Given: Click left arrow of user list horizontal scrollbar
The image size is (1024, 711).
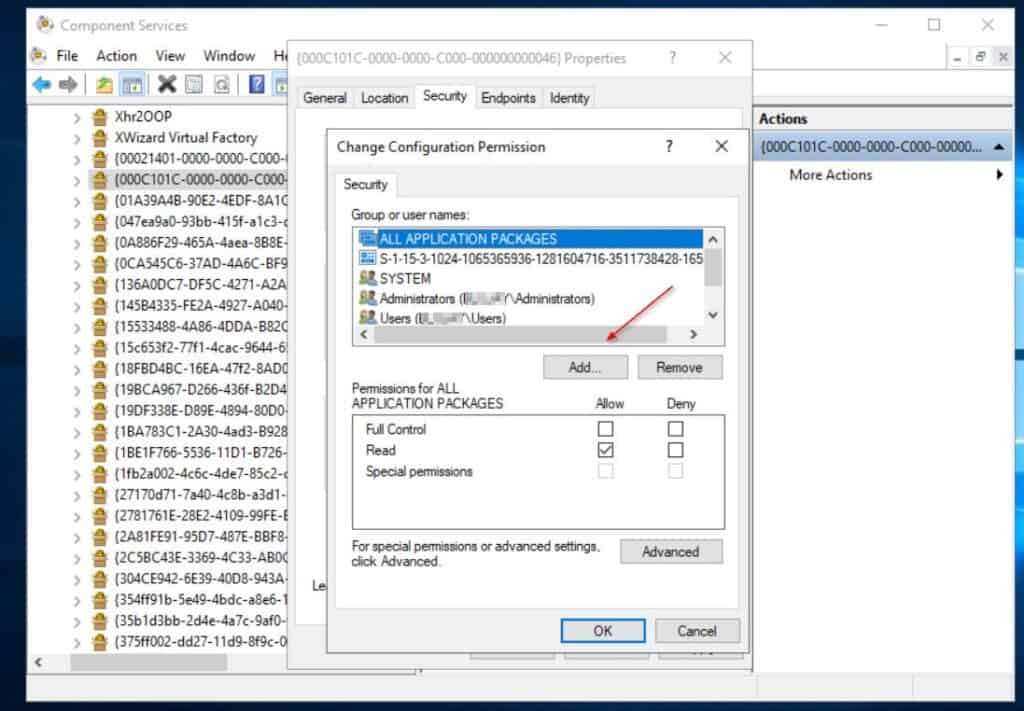Looking at the screenshot, I should coord(364,334).
